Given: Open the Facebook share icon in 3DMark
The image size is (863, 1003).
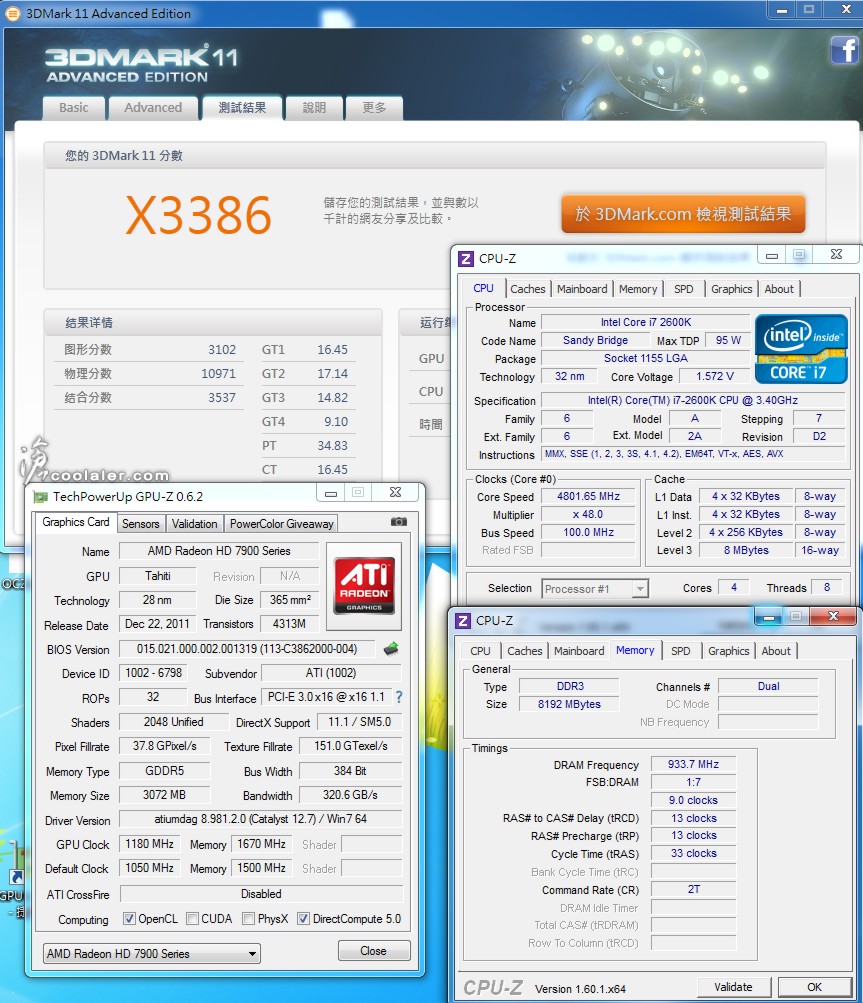Looking at the screenshot, I should (x=844, y=50).
